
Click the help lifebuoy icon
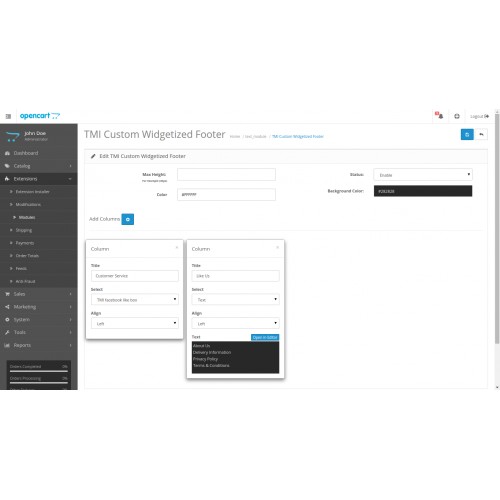pyautogui.click(x=457, y=116)
